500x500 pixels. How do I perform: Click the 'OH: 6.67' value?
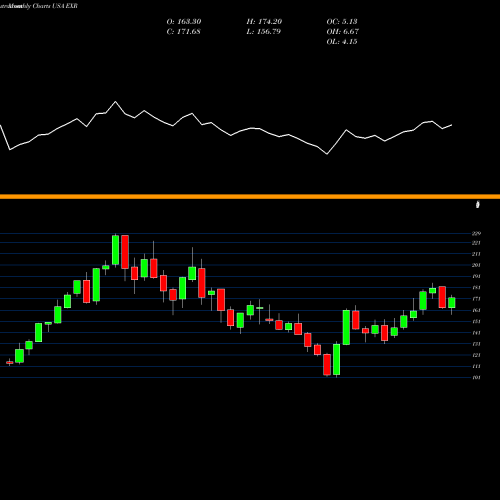coord(342,31)
